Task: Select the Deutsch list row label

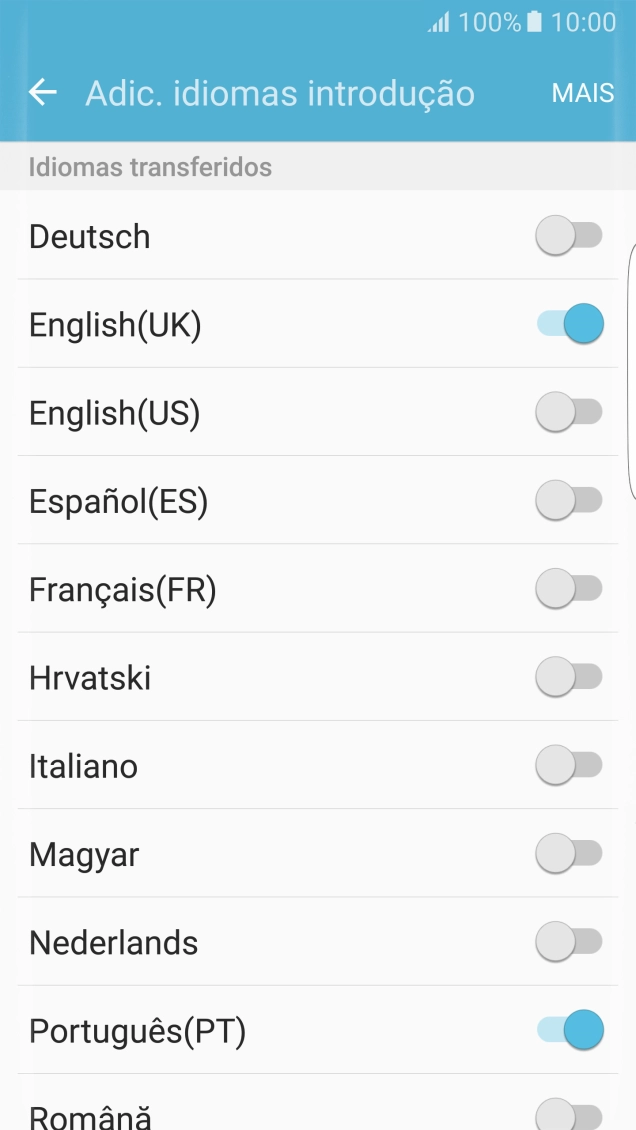Action: click(90, 237)
